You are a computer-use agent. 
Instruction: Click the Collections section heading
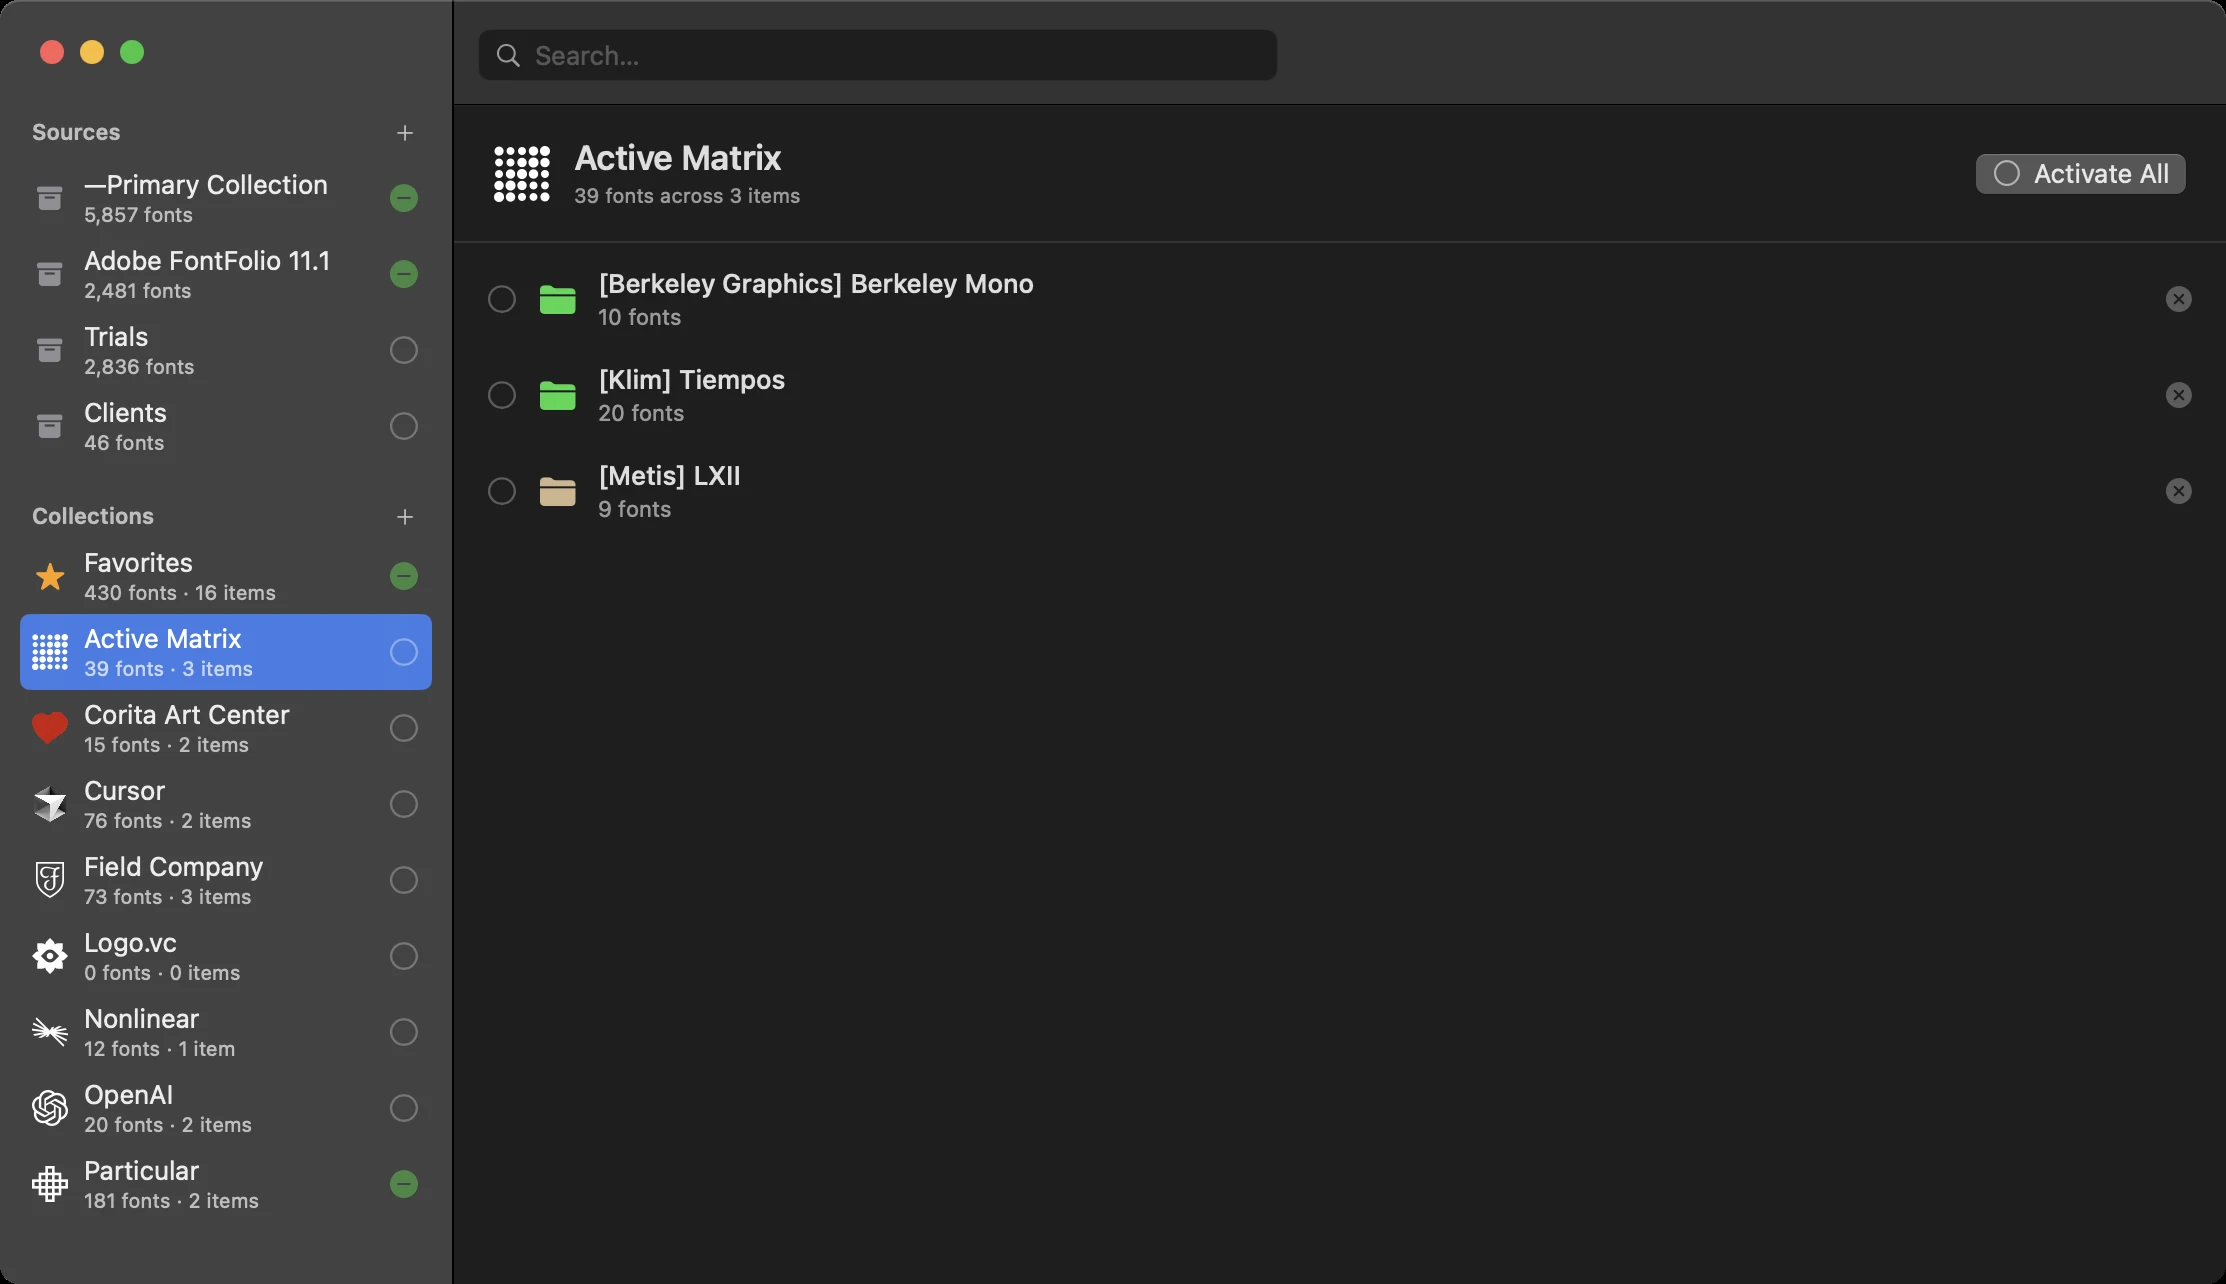pos(93,516)
